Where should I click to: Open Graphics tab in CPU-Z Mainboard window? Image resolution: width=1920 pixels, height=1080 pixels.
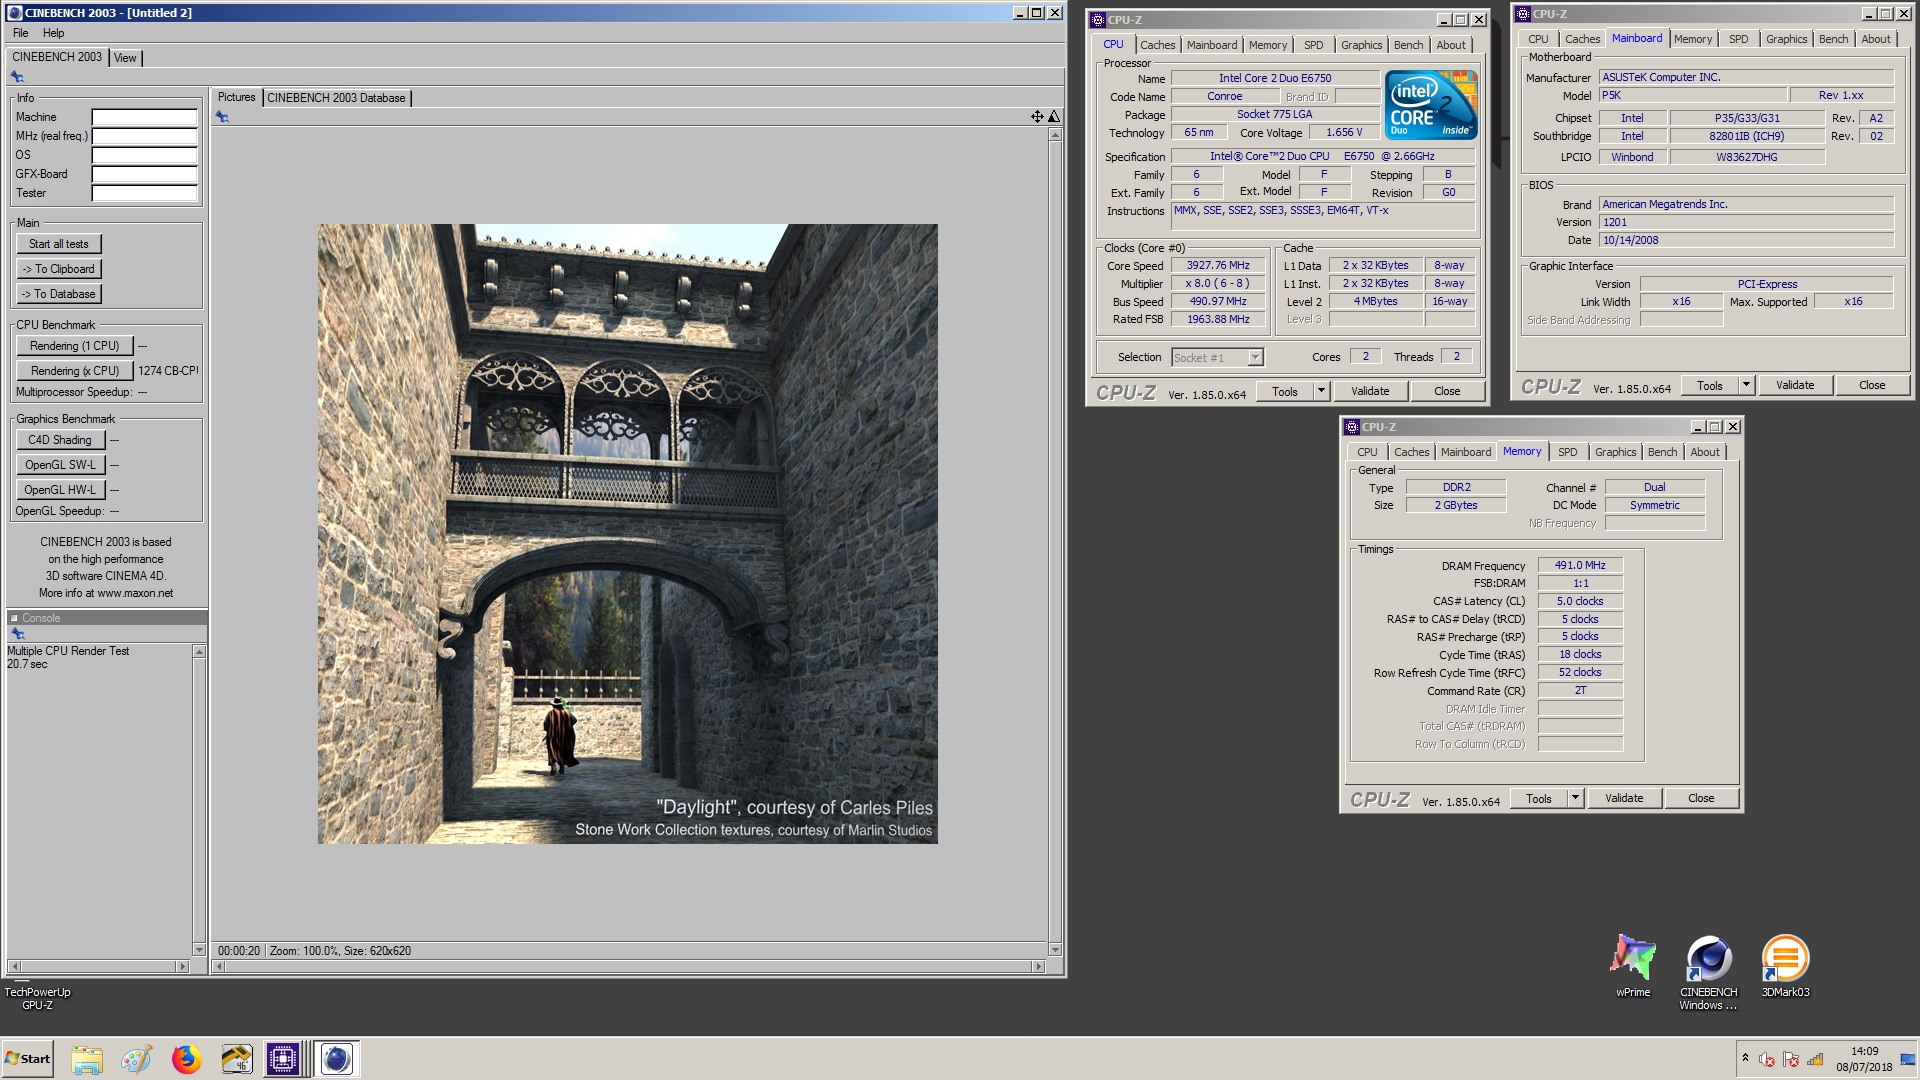[x=1786, y=39]
